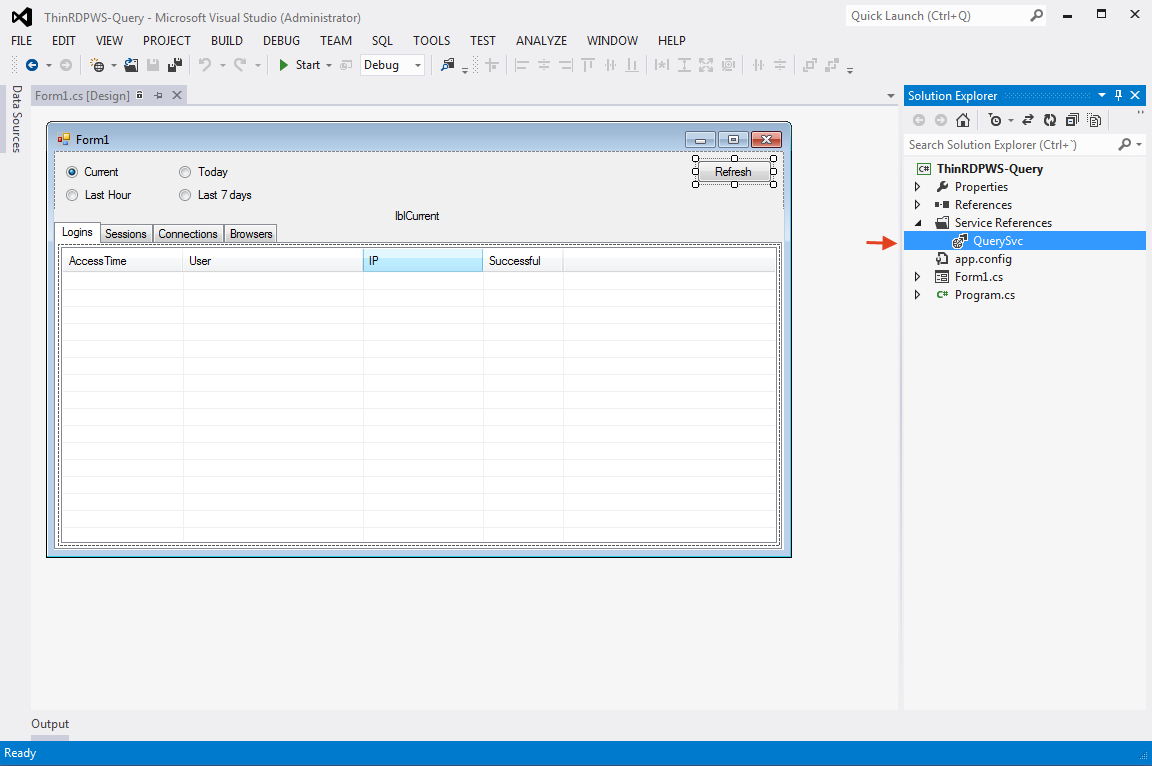Click the Refresh button on Form1
This screenshot has width=1152, height=766.
[733, 171]
